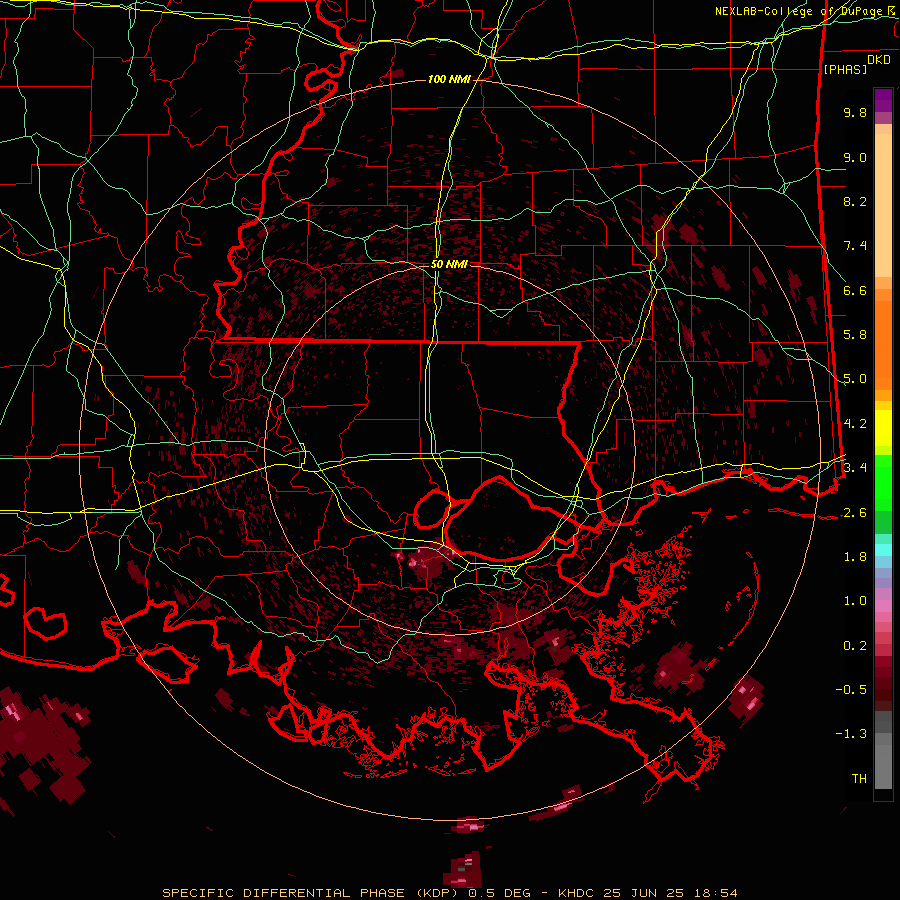The height and width of the screenshot is (900, 900).
Task: Pick the orange segment of the color bar
Action: [883, 345]
